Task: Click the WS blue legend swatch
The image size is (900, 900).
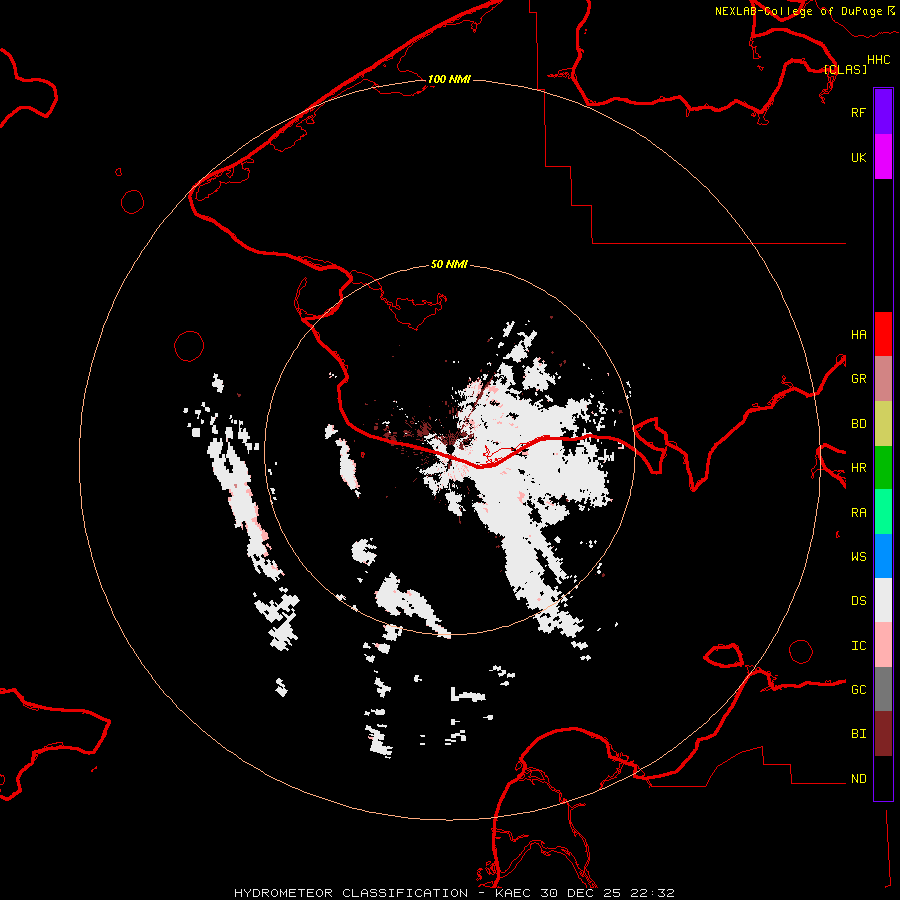Action: pyautogui.click(x=883, y=556)
